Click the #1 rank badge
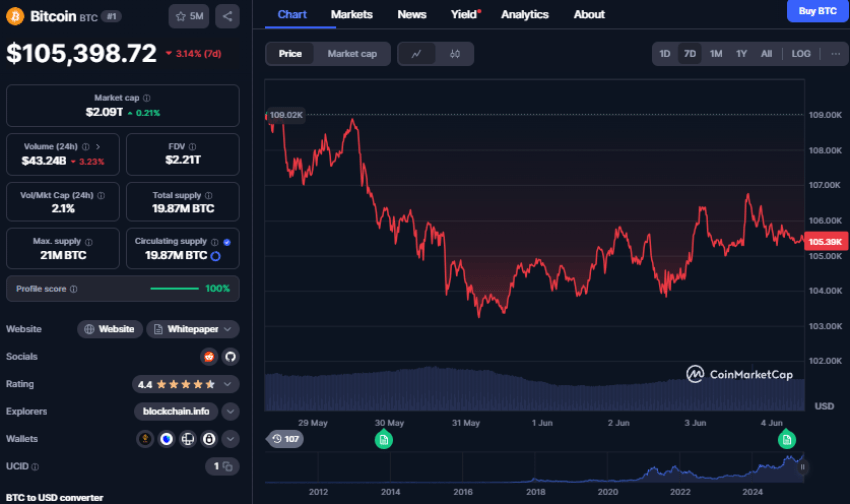 pyautogui.click(x=111, y=16)
